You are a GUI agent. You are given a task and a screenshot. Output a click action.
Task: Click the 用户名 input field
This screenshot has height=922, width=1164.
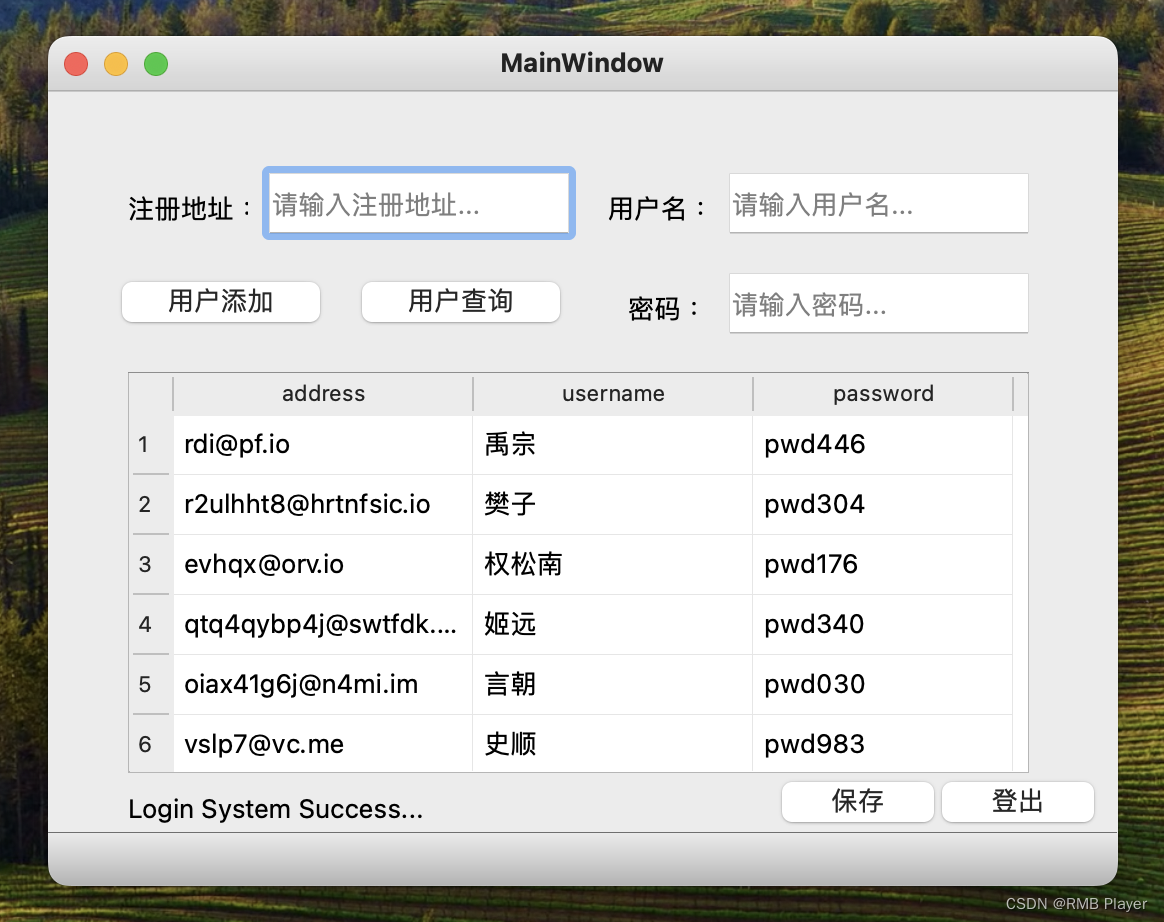point(878,203)
